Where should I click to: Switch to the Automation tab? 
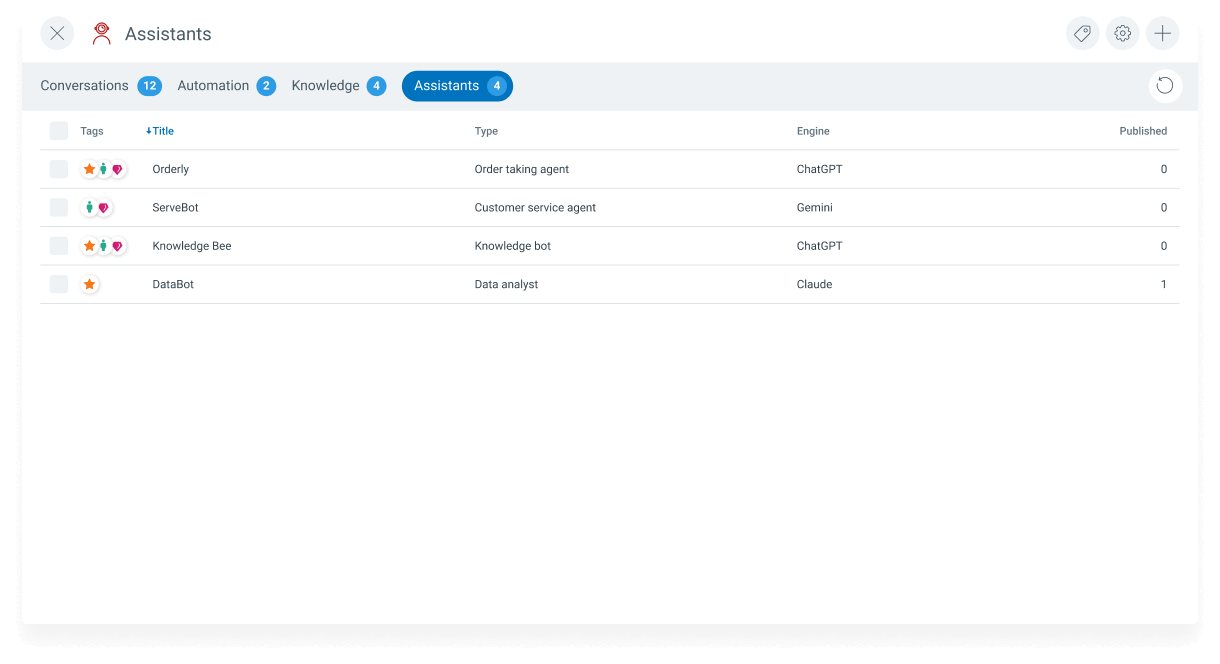(226, 86)
